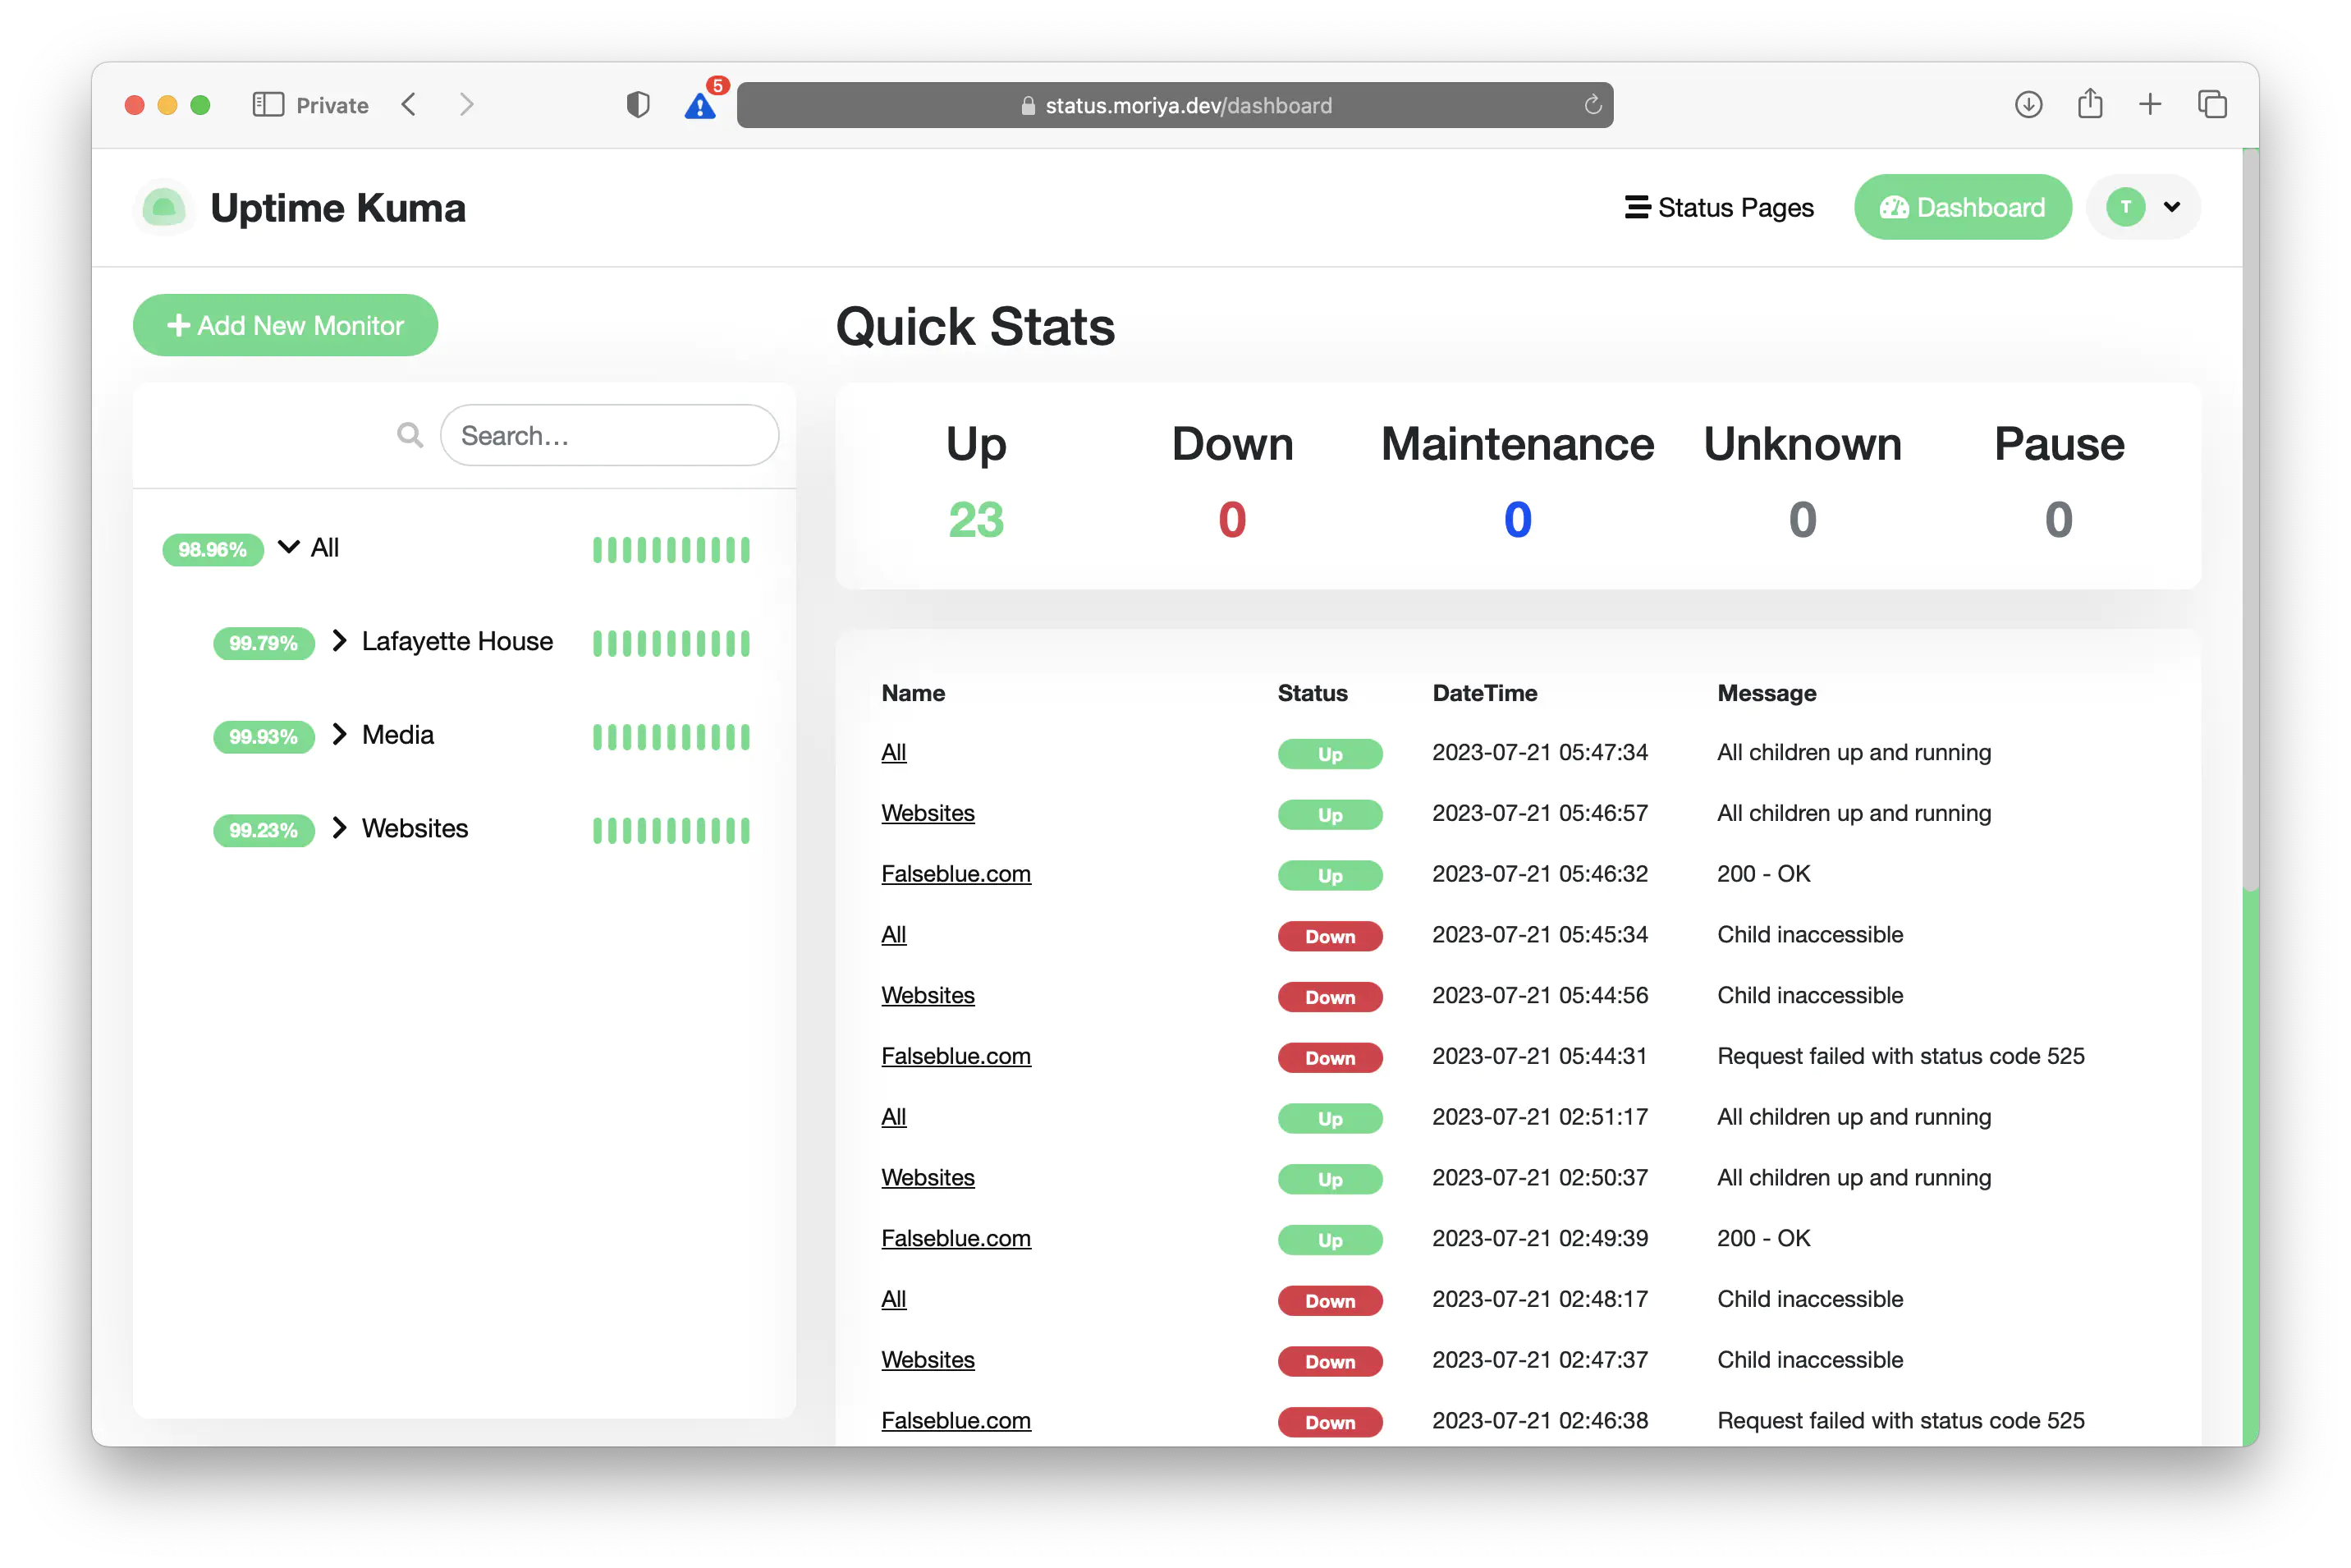Collapse the All monitor group

pos(289,547)
